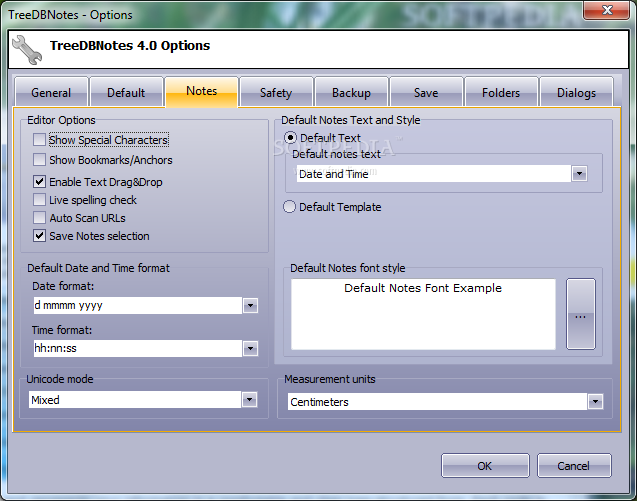Click the Mixed unicode mode field
The height and width of the screenshot is (501, 637).
[135, 399]
